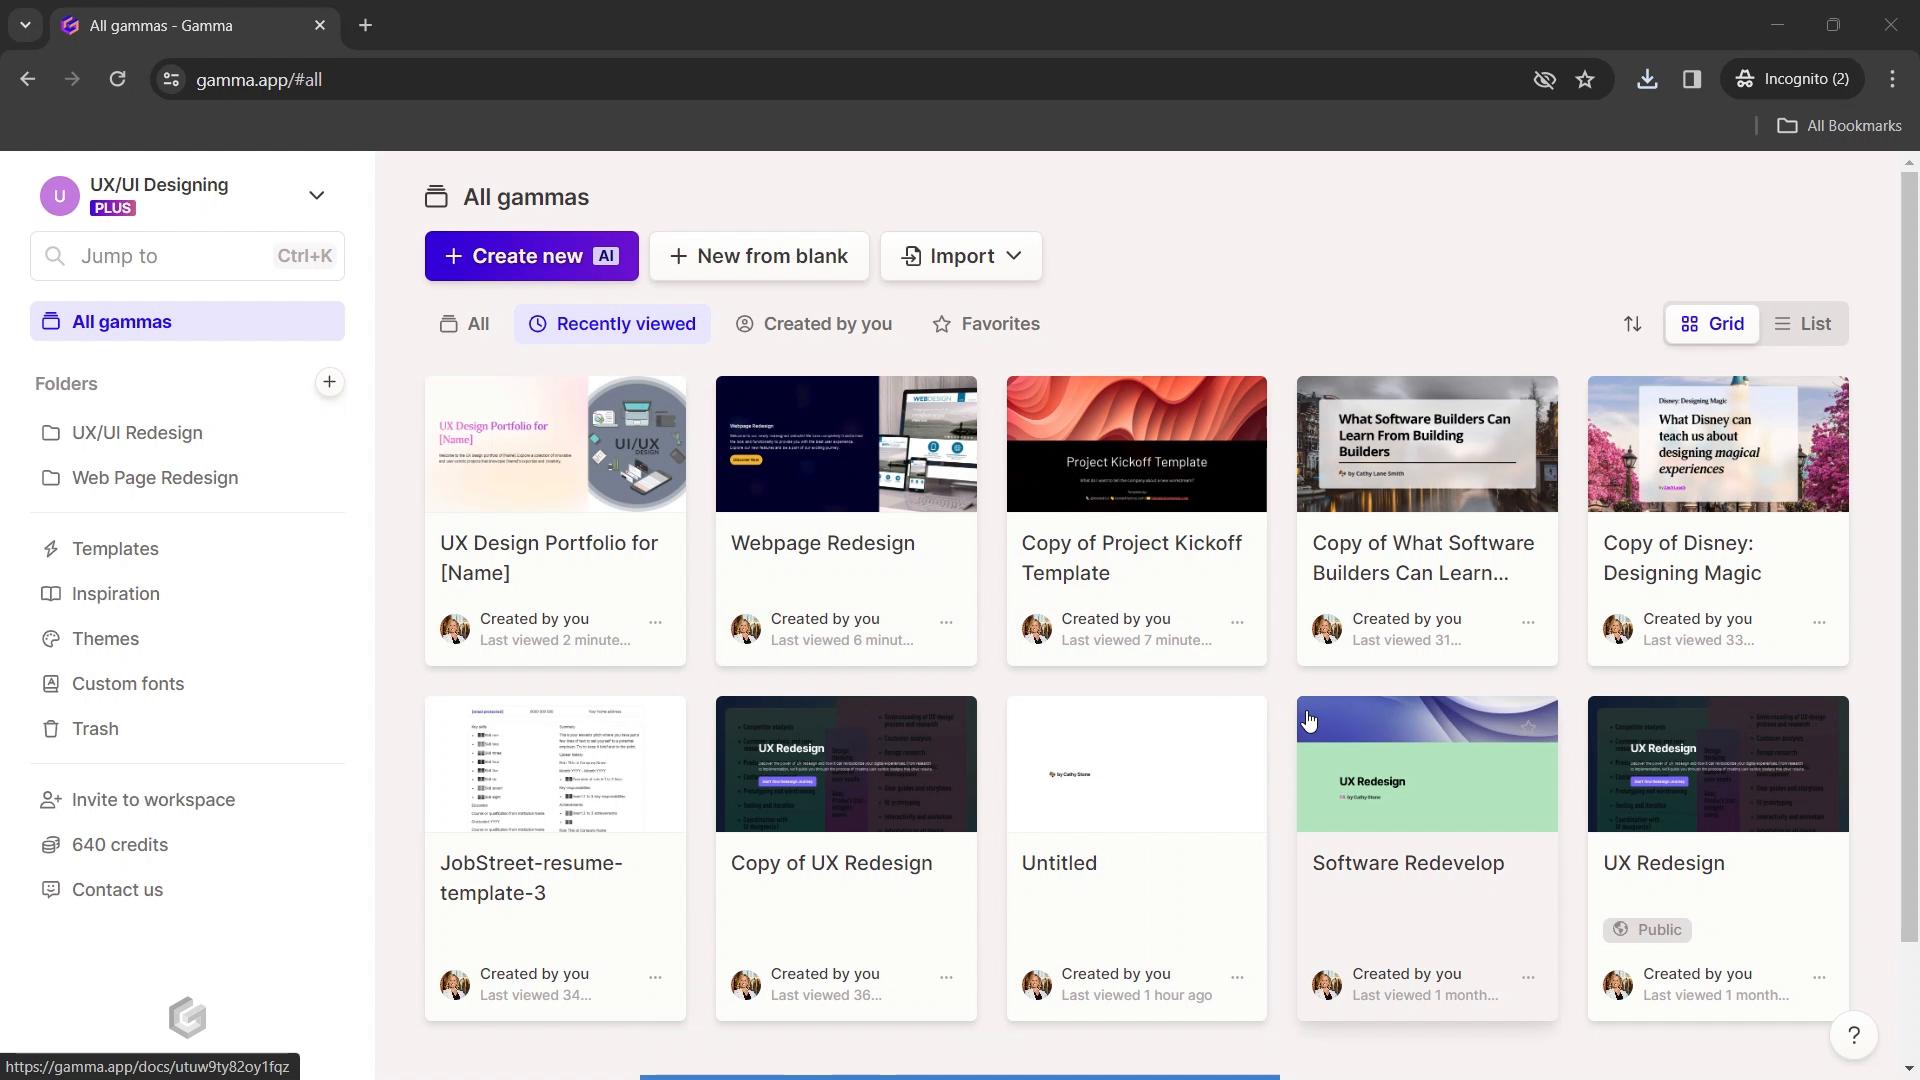This screenshot has height=1080, width=1920.
Task: Click the Inspiration sidebar icon
Action: pyautogui.click(x=50, y=592)
